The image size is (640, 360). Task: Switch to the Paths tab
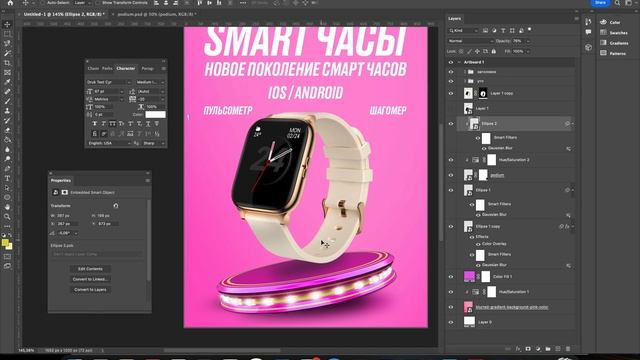pyautogui.click(x=107, y=69)
